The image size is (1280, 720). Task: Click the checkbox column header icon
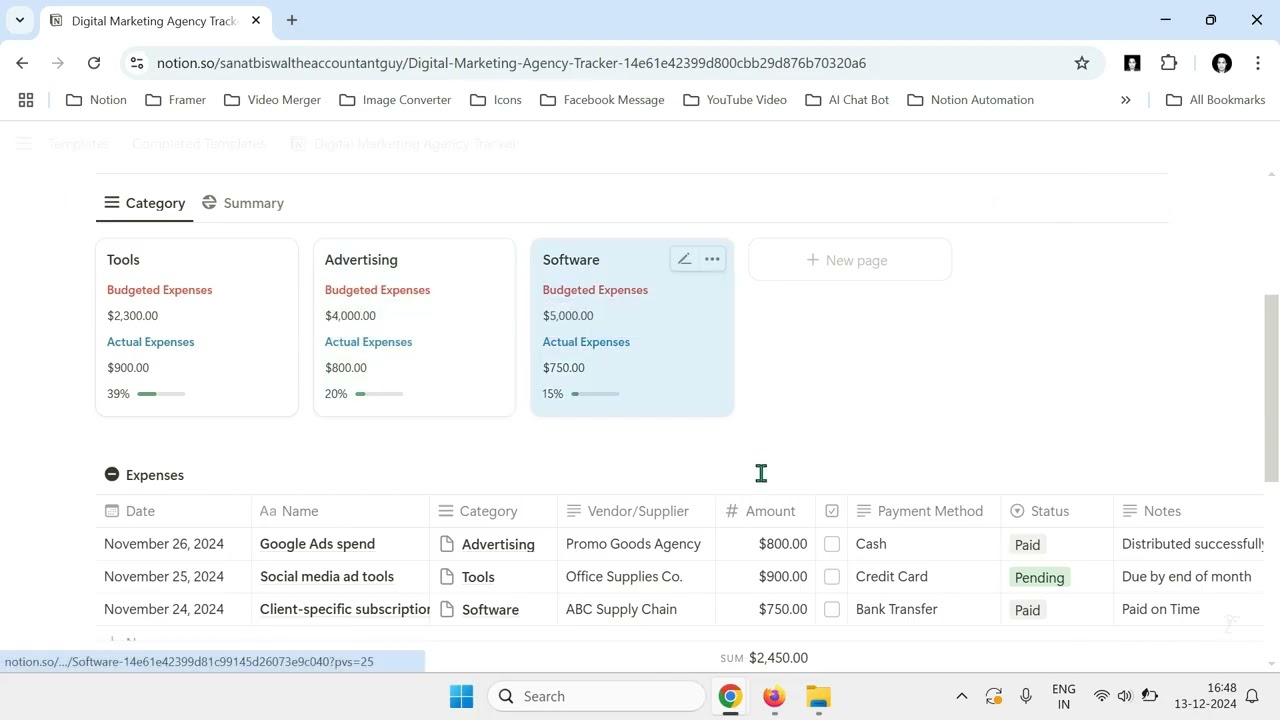coord(832,511)
